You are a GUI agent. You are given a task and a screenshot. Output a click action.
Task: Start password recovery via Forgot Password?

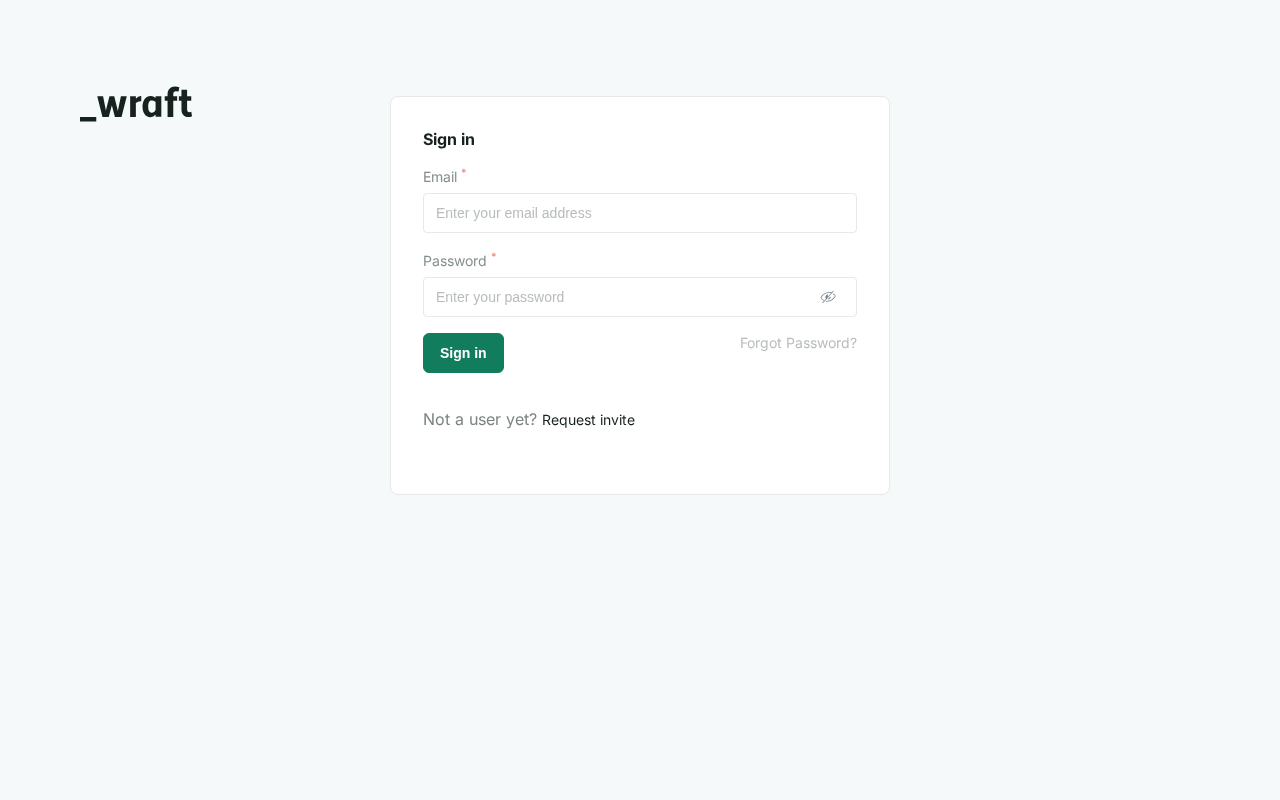point(798,343)
